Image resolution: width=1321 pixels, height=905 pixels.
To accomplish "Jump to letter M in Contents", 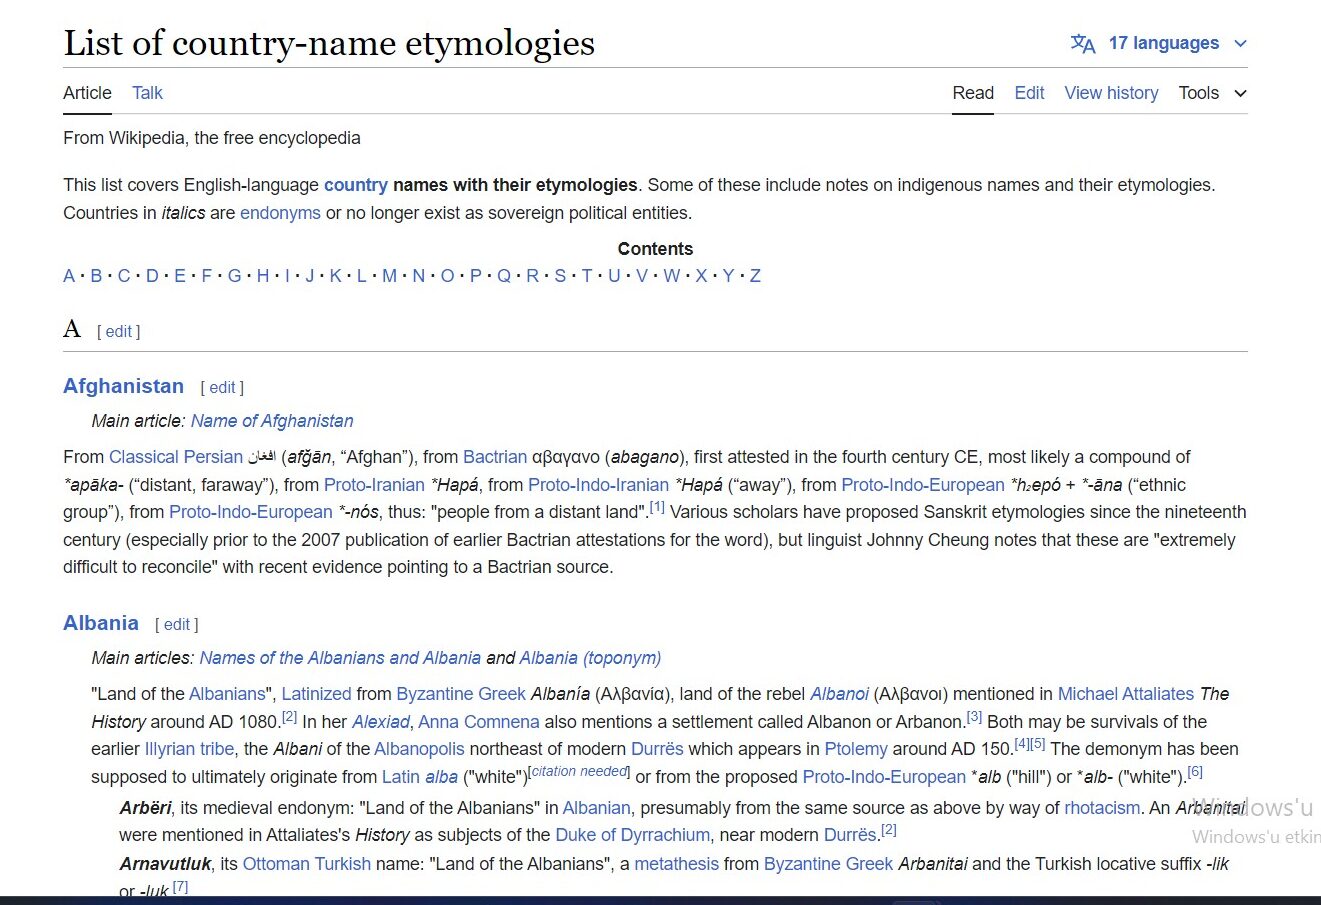I will click(x=389, y=276).
